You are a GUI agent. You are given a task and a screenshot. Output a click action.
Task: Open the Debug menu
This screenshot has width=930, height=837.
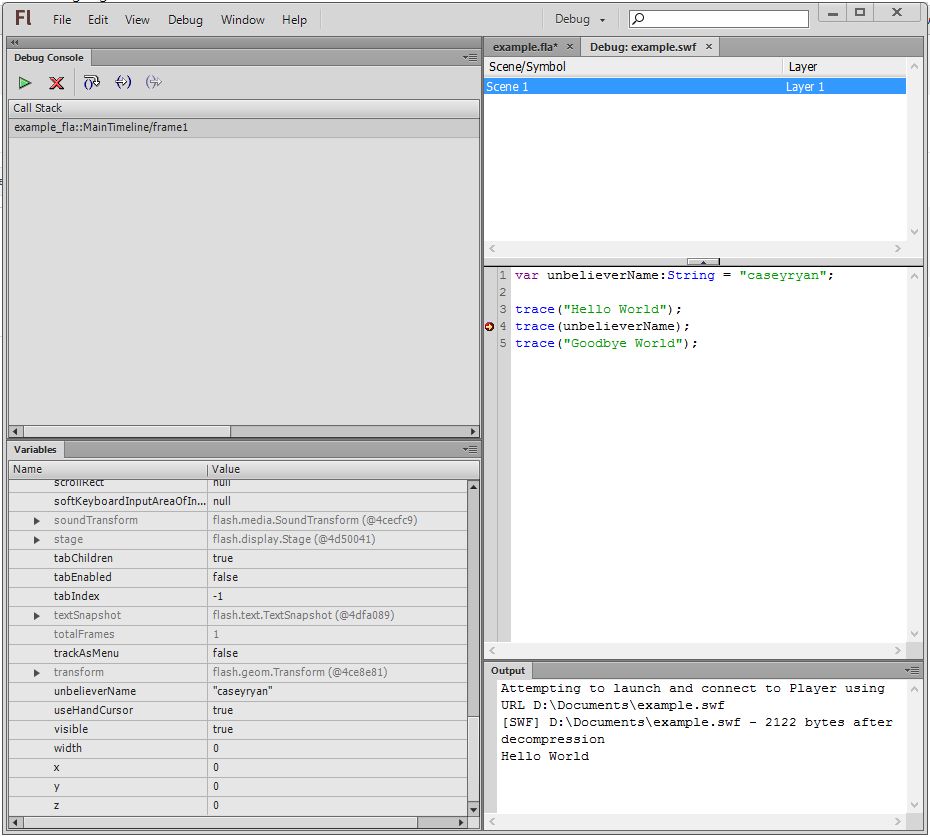185,20
